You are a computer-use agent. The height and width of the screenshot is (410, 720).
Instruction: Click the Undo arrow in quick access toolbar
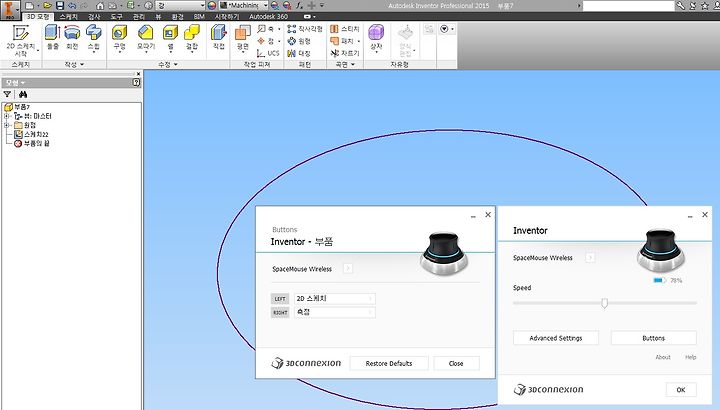coord(72,6)
